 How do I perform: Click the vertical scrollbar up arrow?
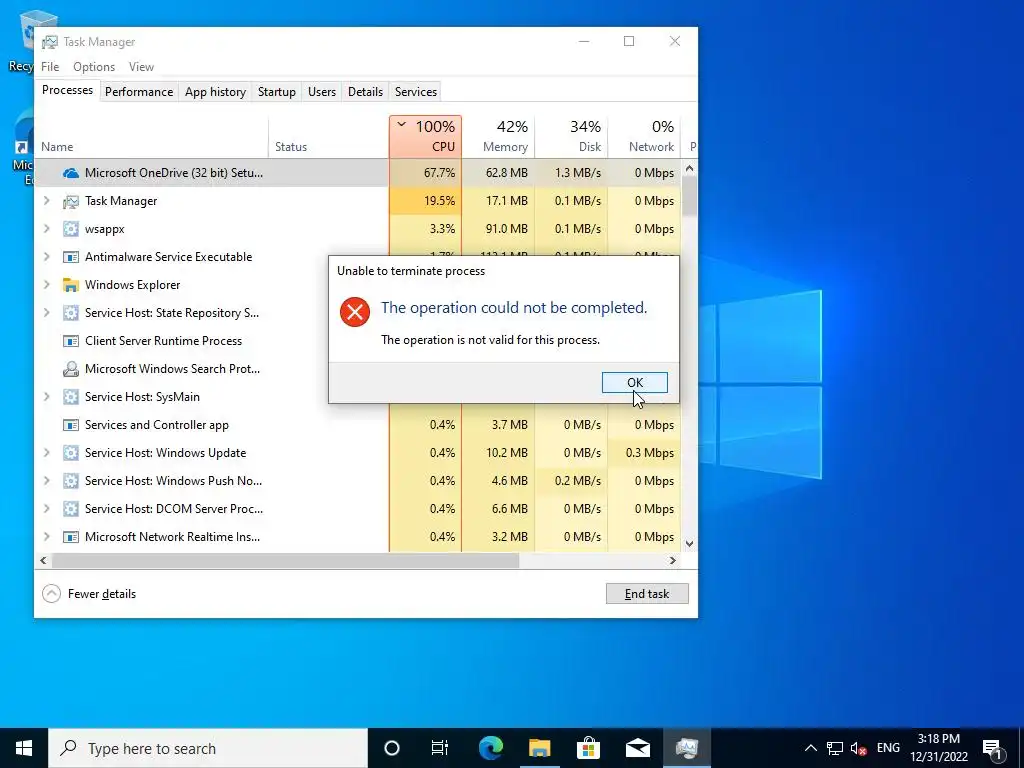689,168
